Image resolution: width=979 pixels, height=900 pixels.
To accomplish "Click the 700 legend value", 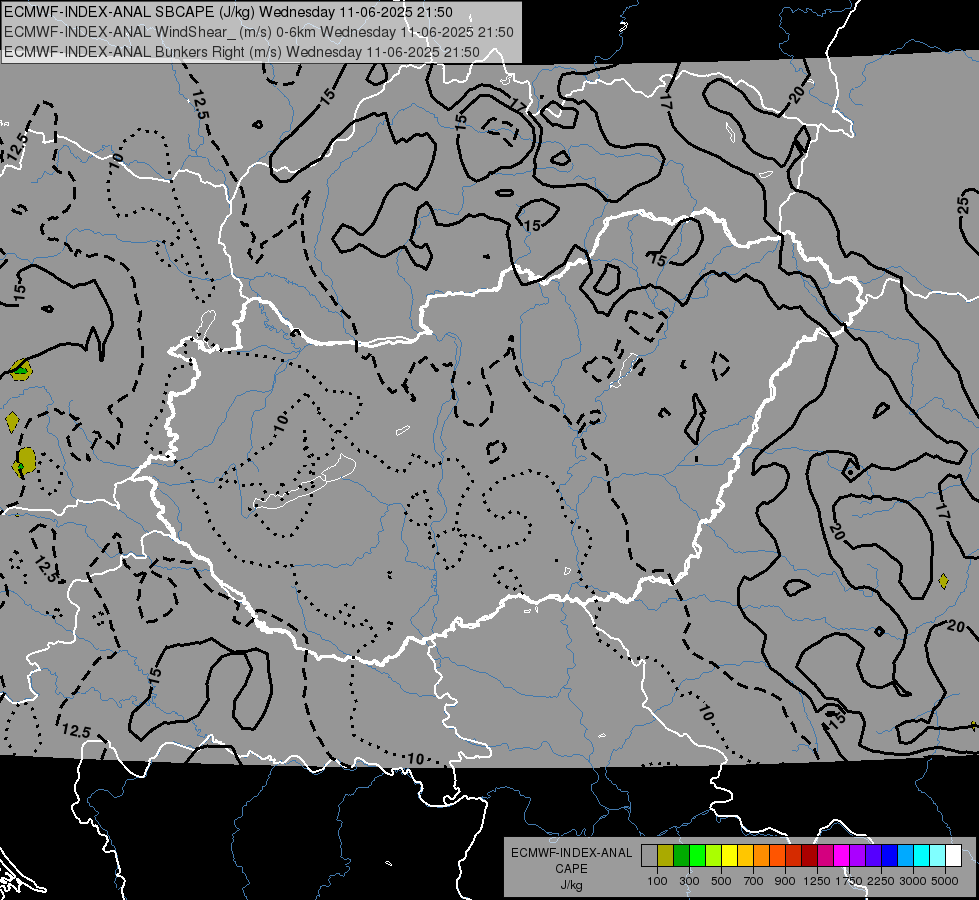I will click(x=754, y=881).
